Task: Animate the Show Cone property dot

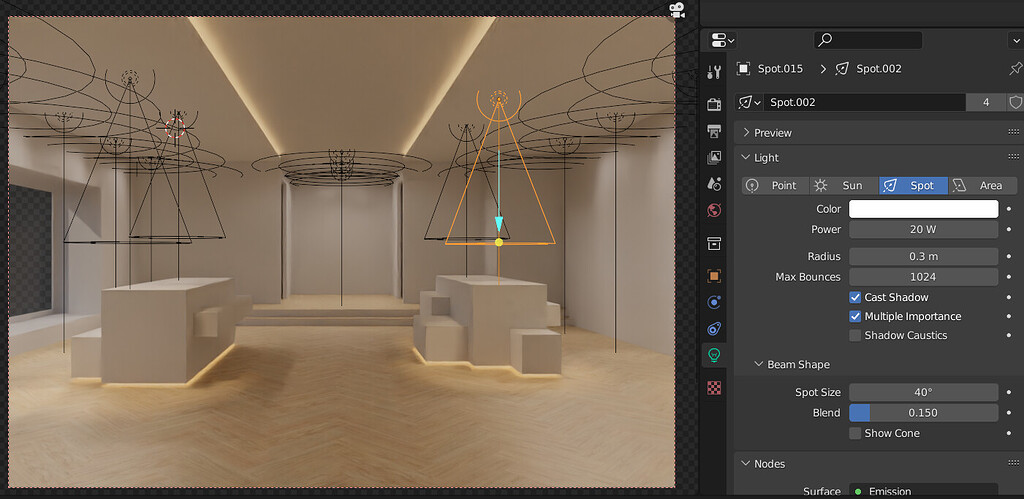Action: [x=1009, y=433]
